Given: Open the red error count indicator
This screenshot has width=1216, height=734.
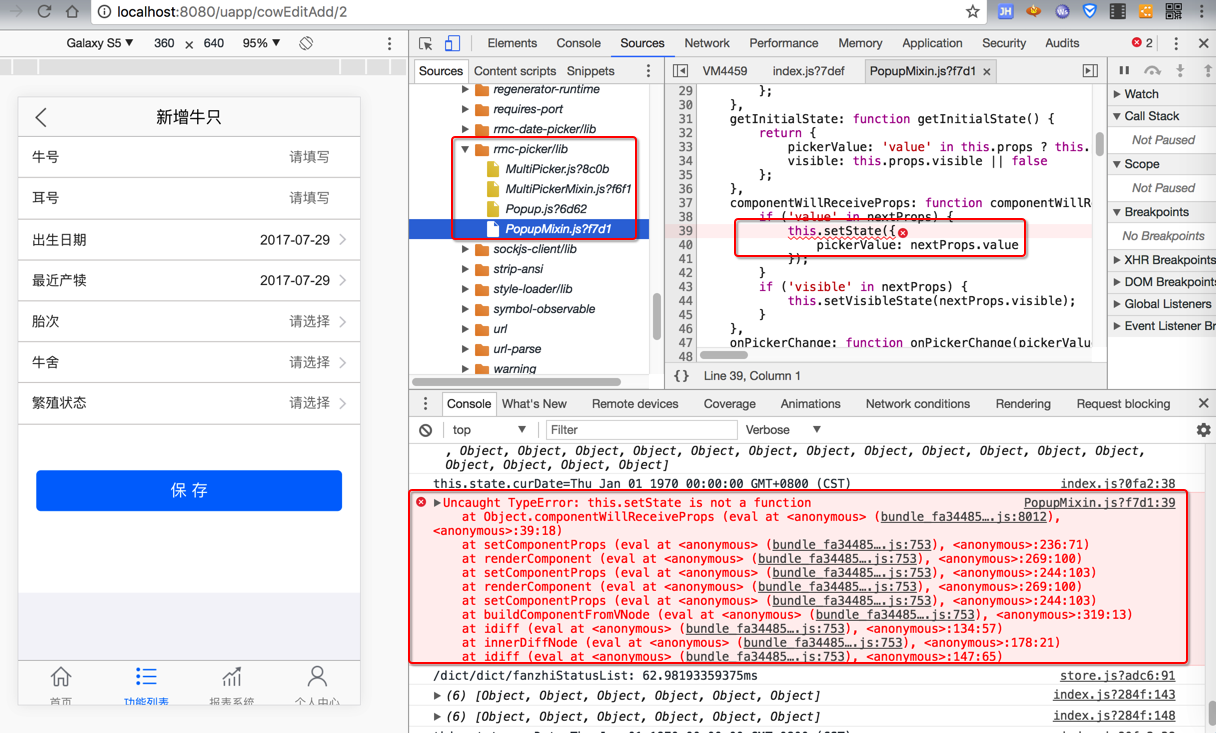Looking at the screenshot, I should (x=1142, y=43).
